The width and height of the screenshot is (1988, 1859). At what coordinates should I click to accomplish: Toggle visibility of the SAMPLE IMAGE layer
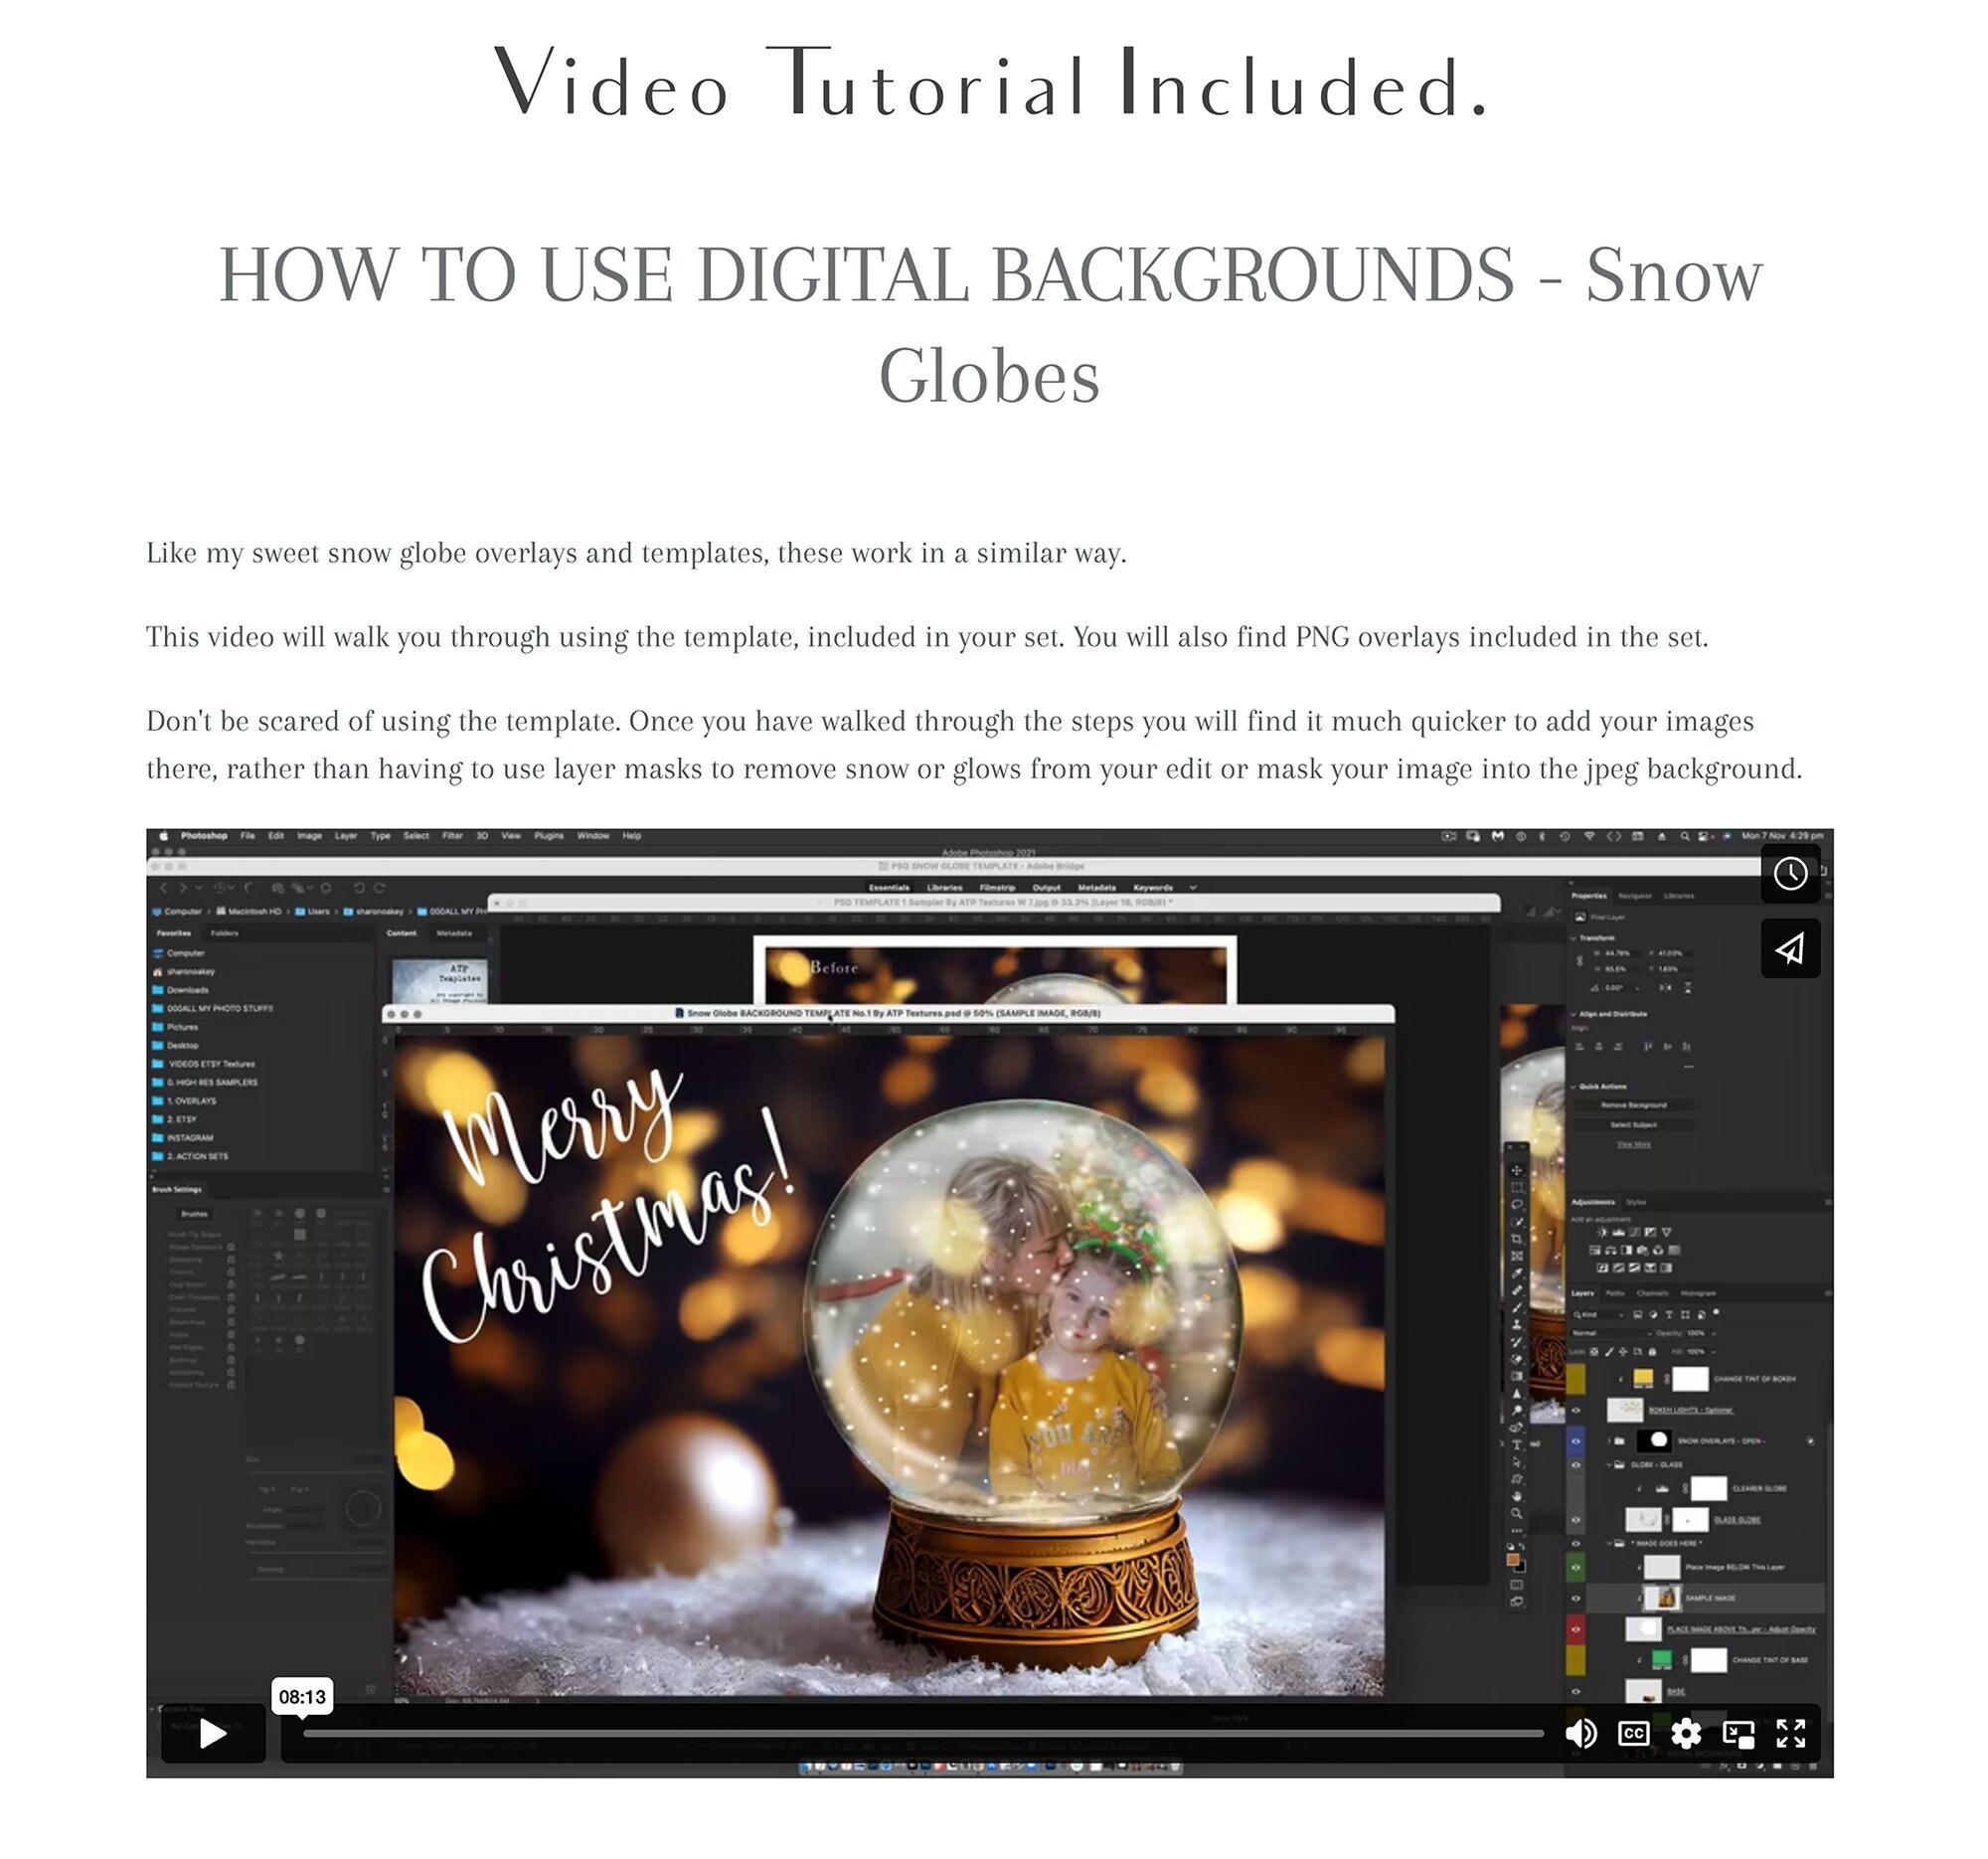pos(1576,1599)
